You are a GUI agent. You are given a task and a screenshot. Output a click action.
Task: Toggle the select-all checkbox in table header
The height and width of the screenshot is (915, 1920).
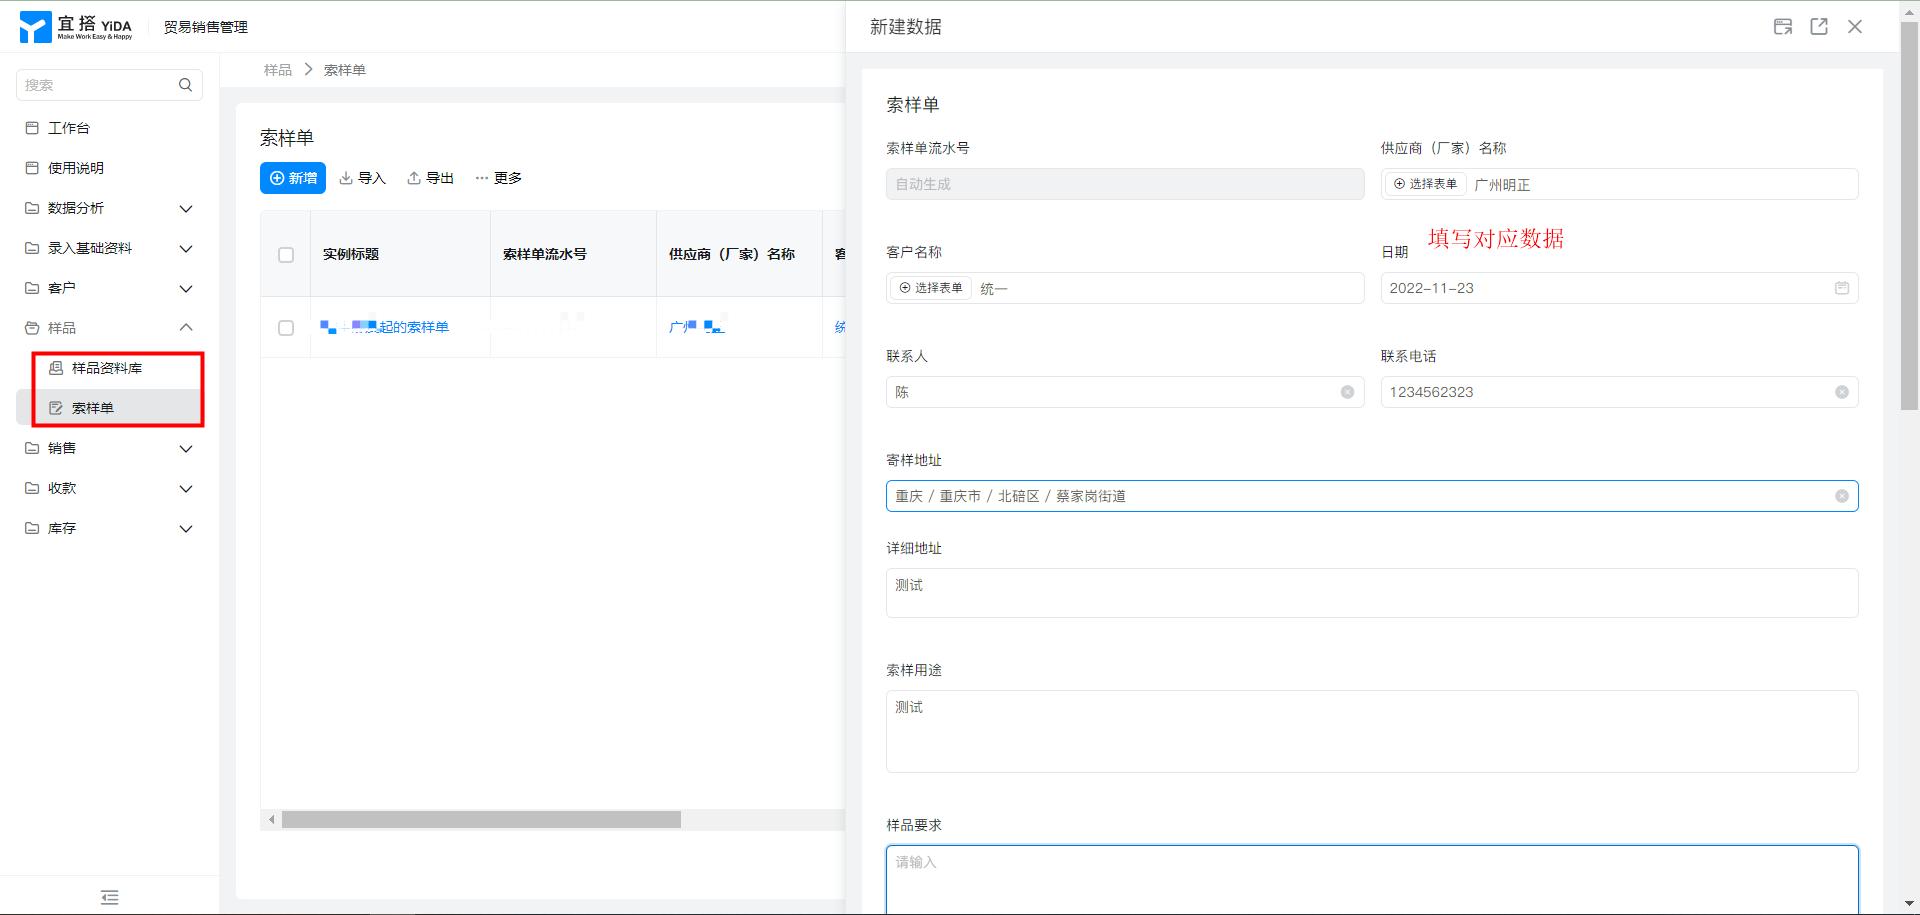pos(286,255)
